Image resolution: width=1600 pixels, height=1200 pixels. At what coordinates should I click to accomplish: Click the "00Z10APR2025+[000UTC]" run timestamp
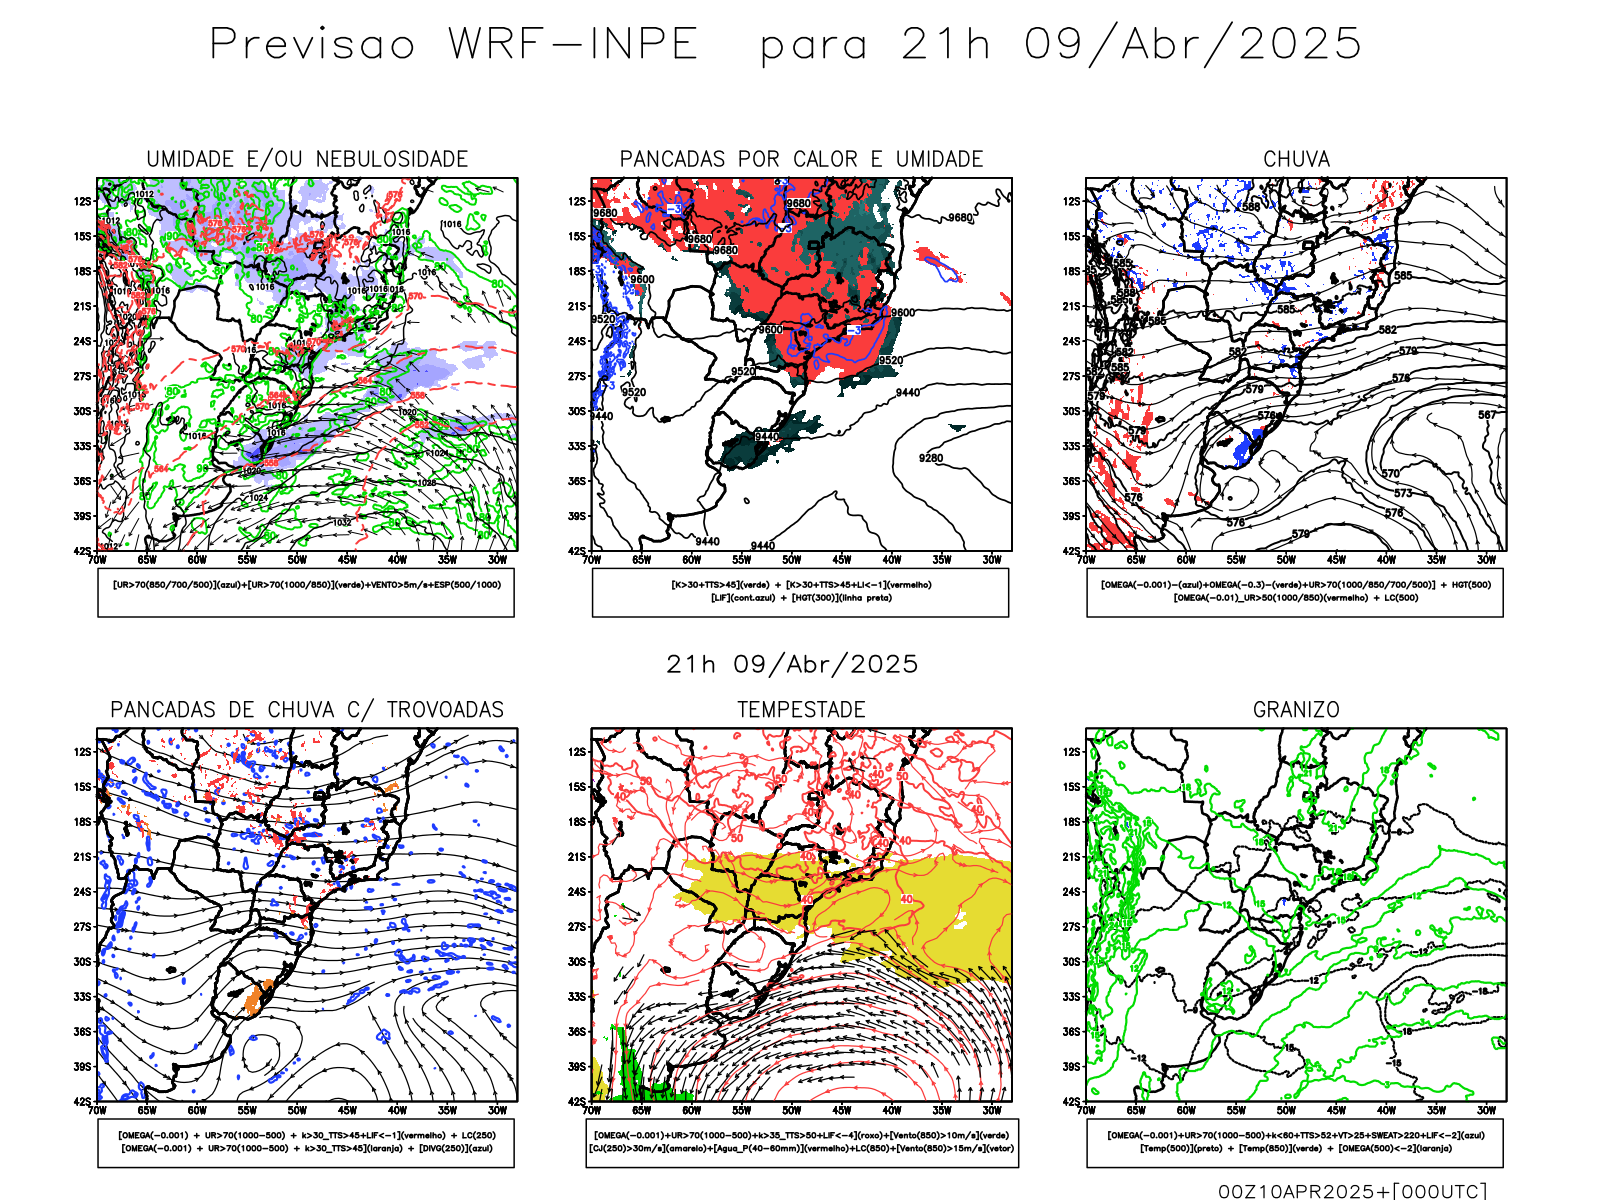[x=1352, y=1191]
